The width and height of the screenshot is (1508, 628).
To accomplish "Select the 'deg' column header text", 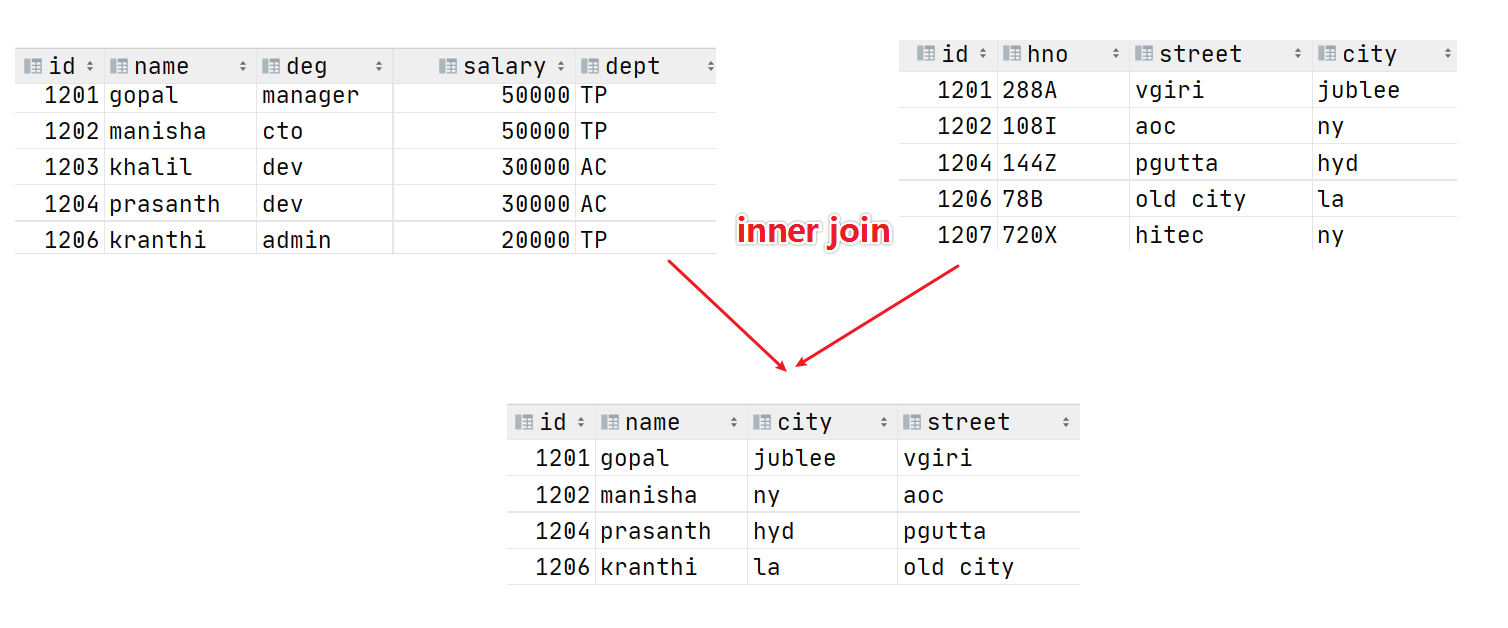I will pos(306,66).
